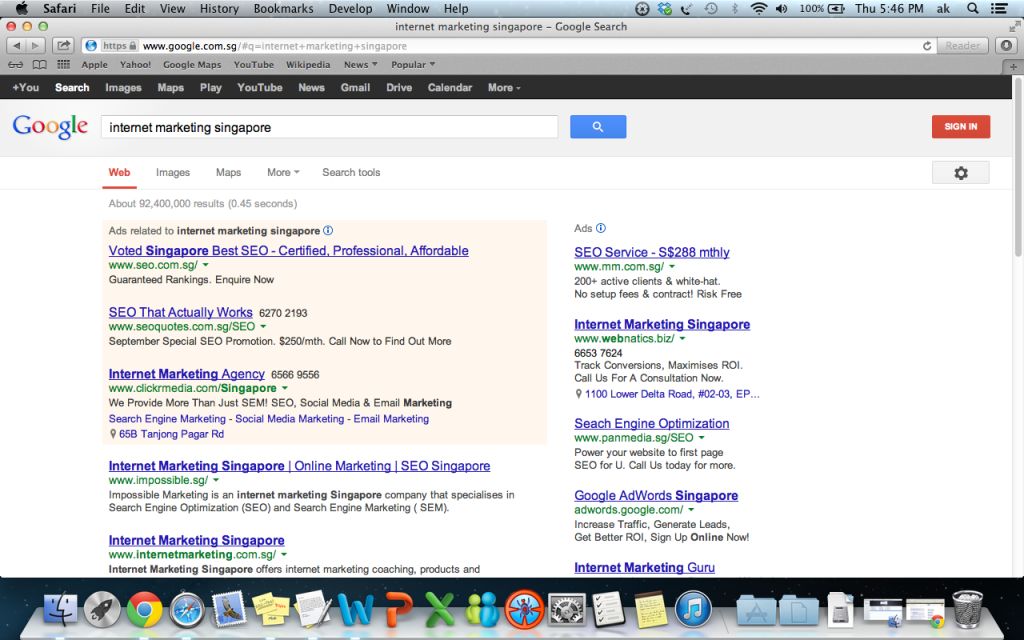Switch to the Maps results tab
The image size is (1024, 640).
pyautogui.click(x=229, y=172)
